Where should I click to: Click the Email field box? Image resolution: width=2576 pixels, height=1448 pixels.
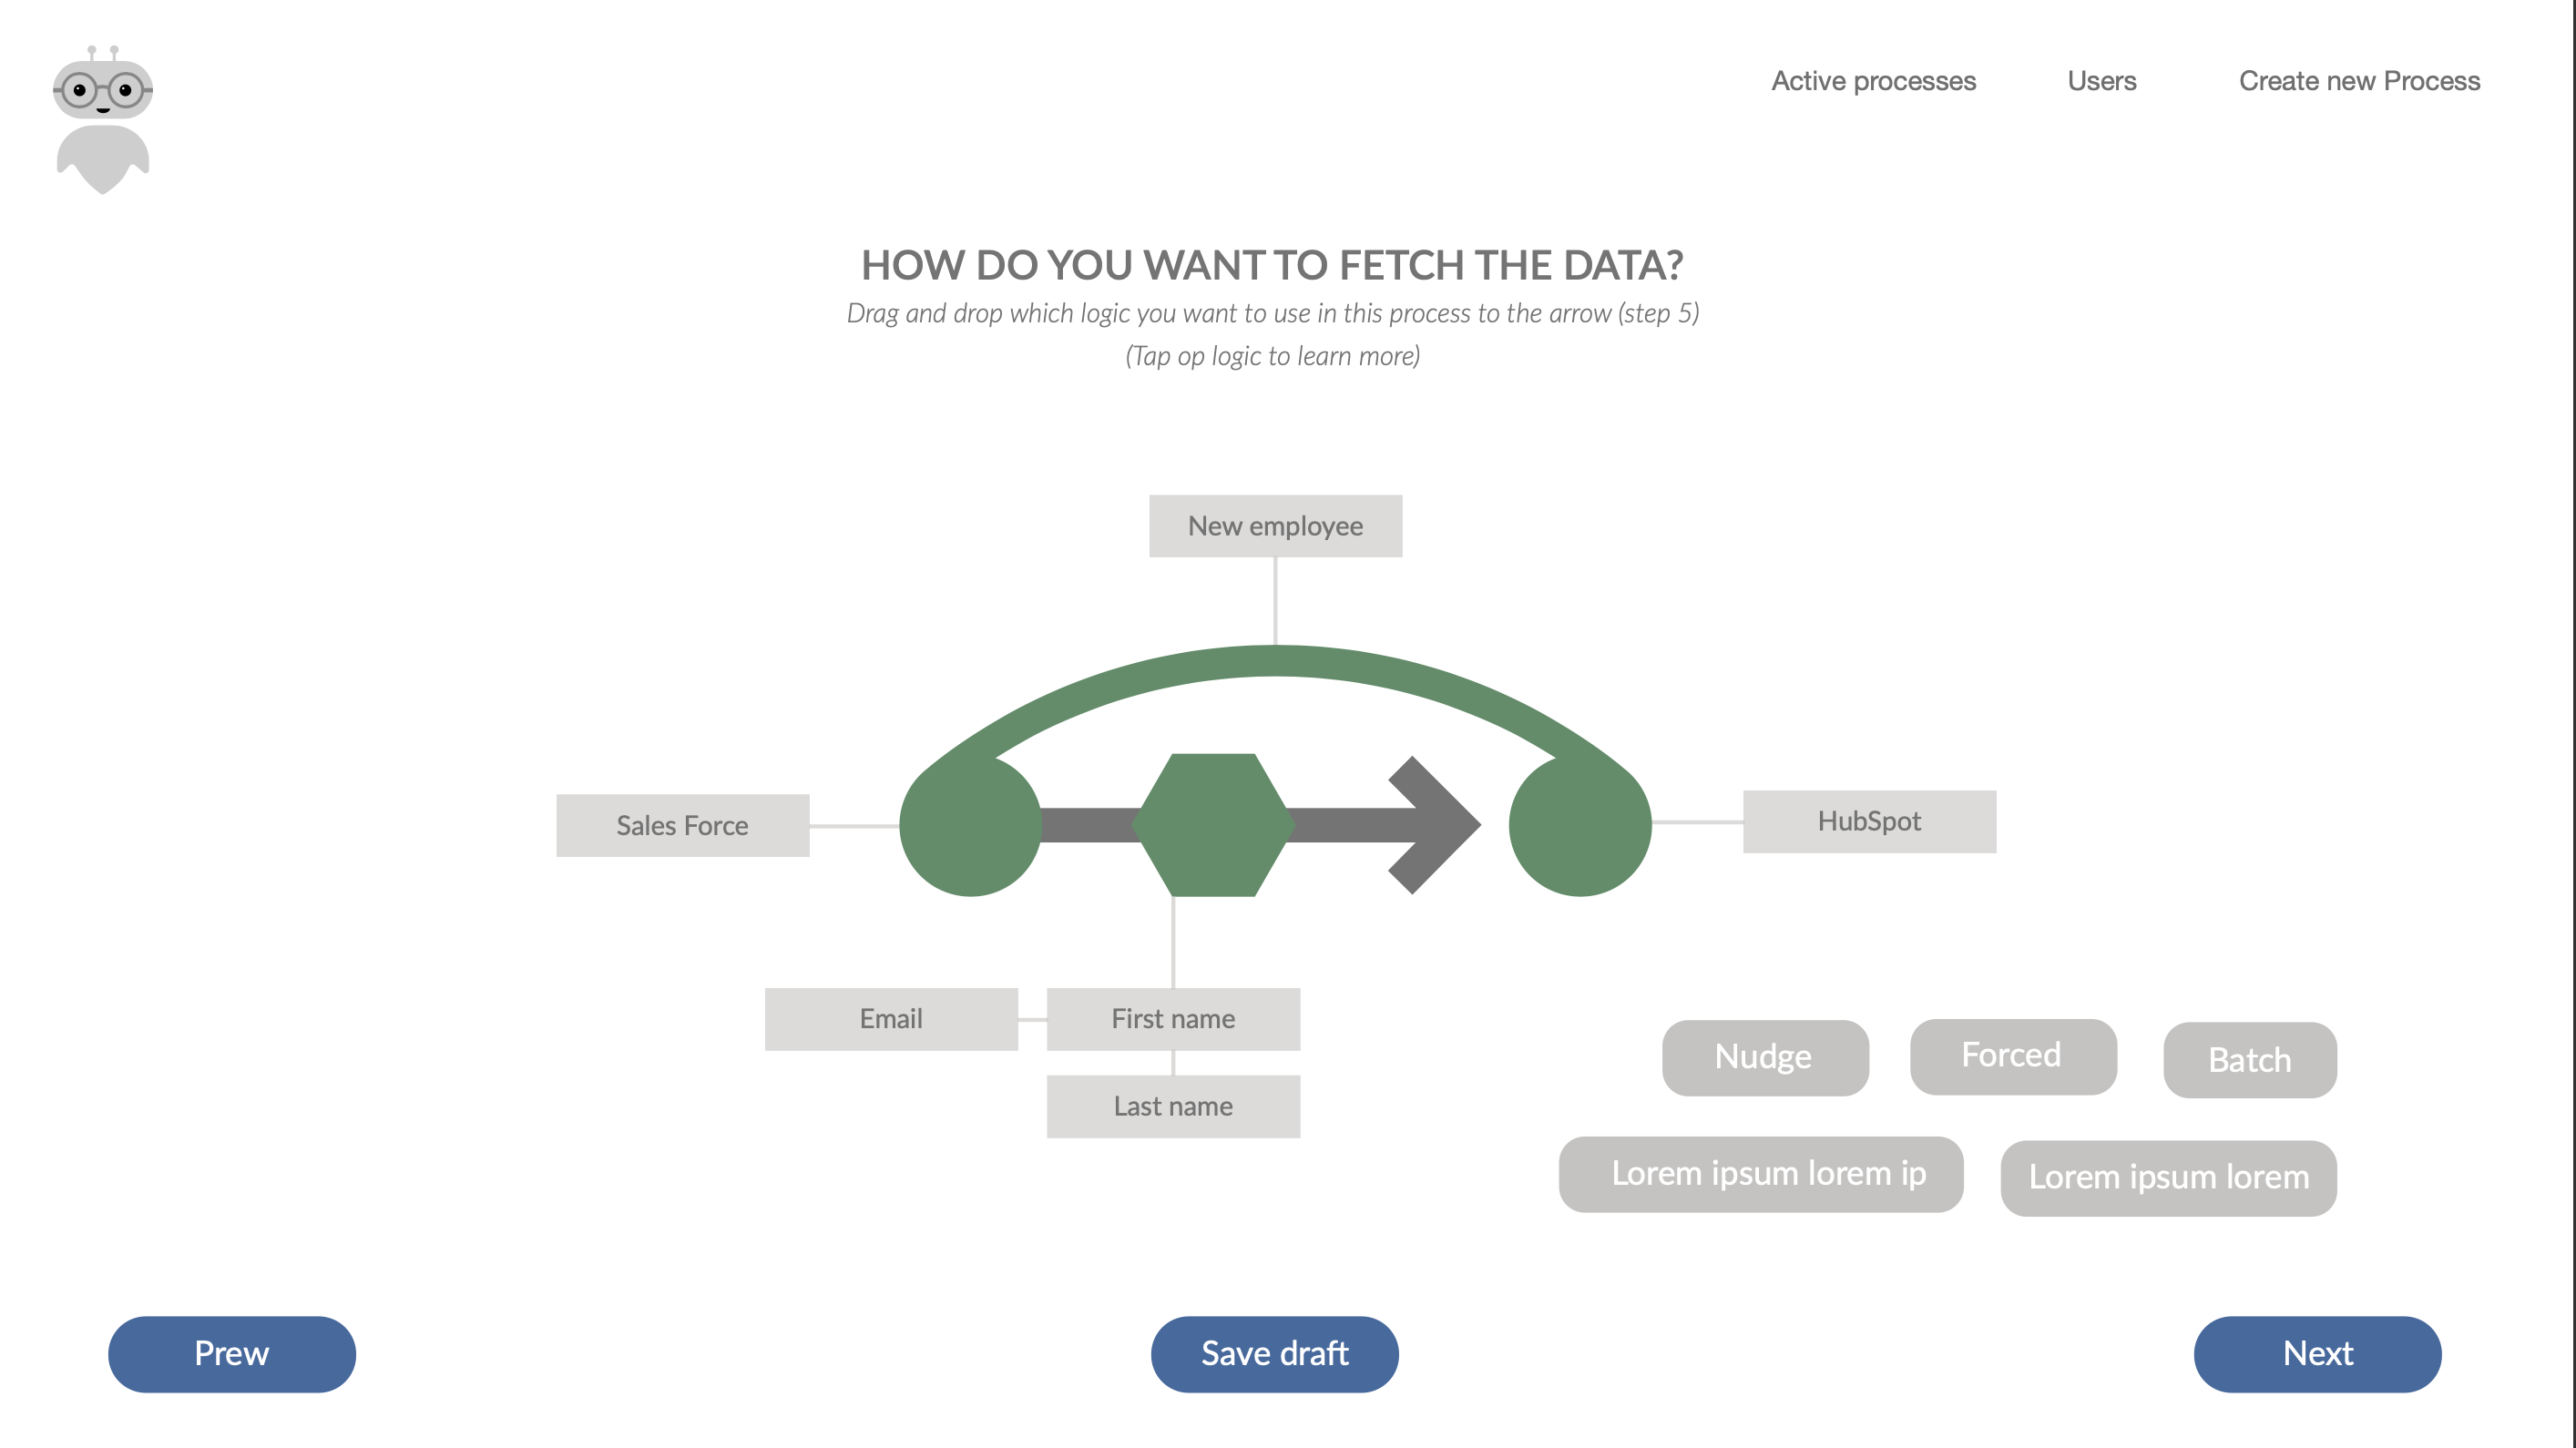coord(891,1019)
